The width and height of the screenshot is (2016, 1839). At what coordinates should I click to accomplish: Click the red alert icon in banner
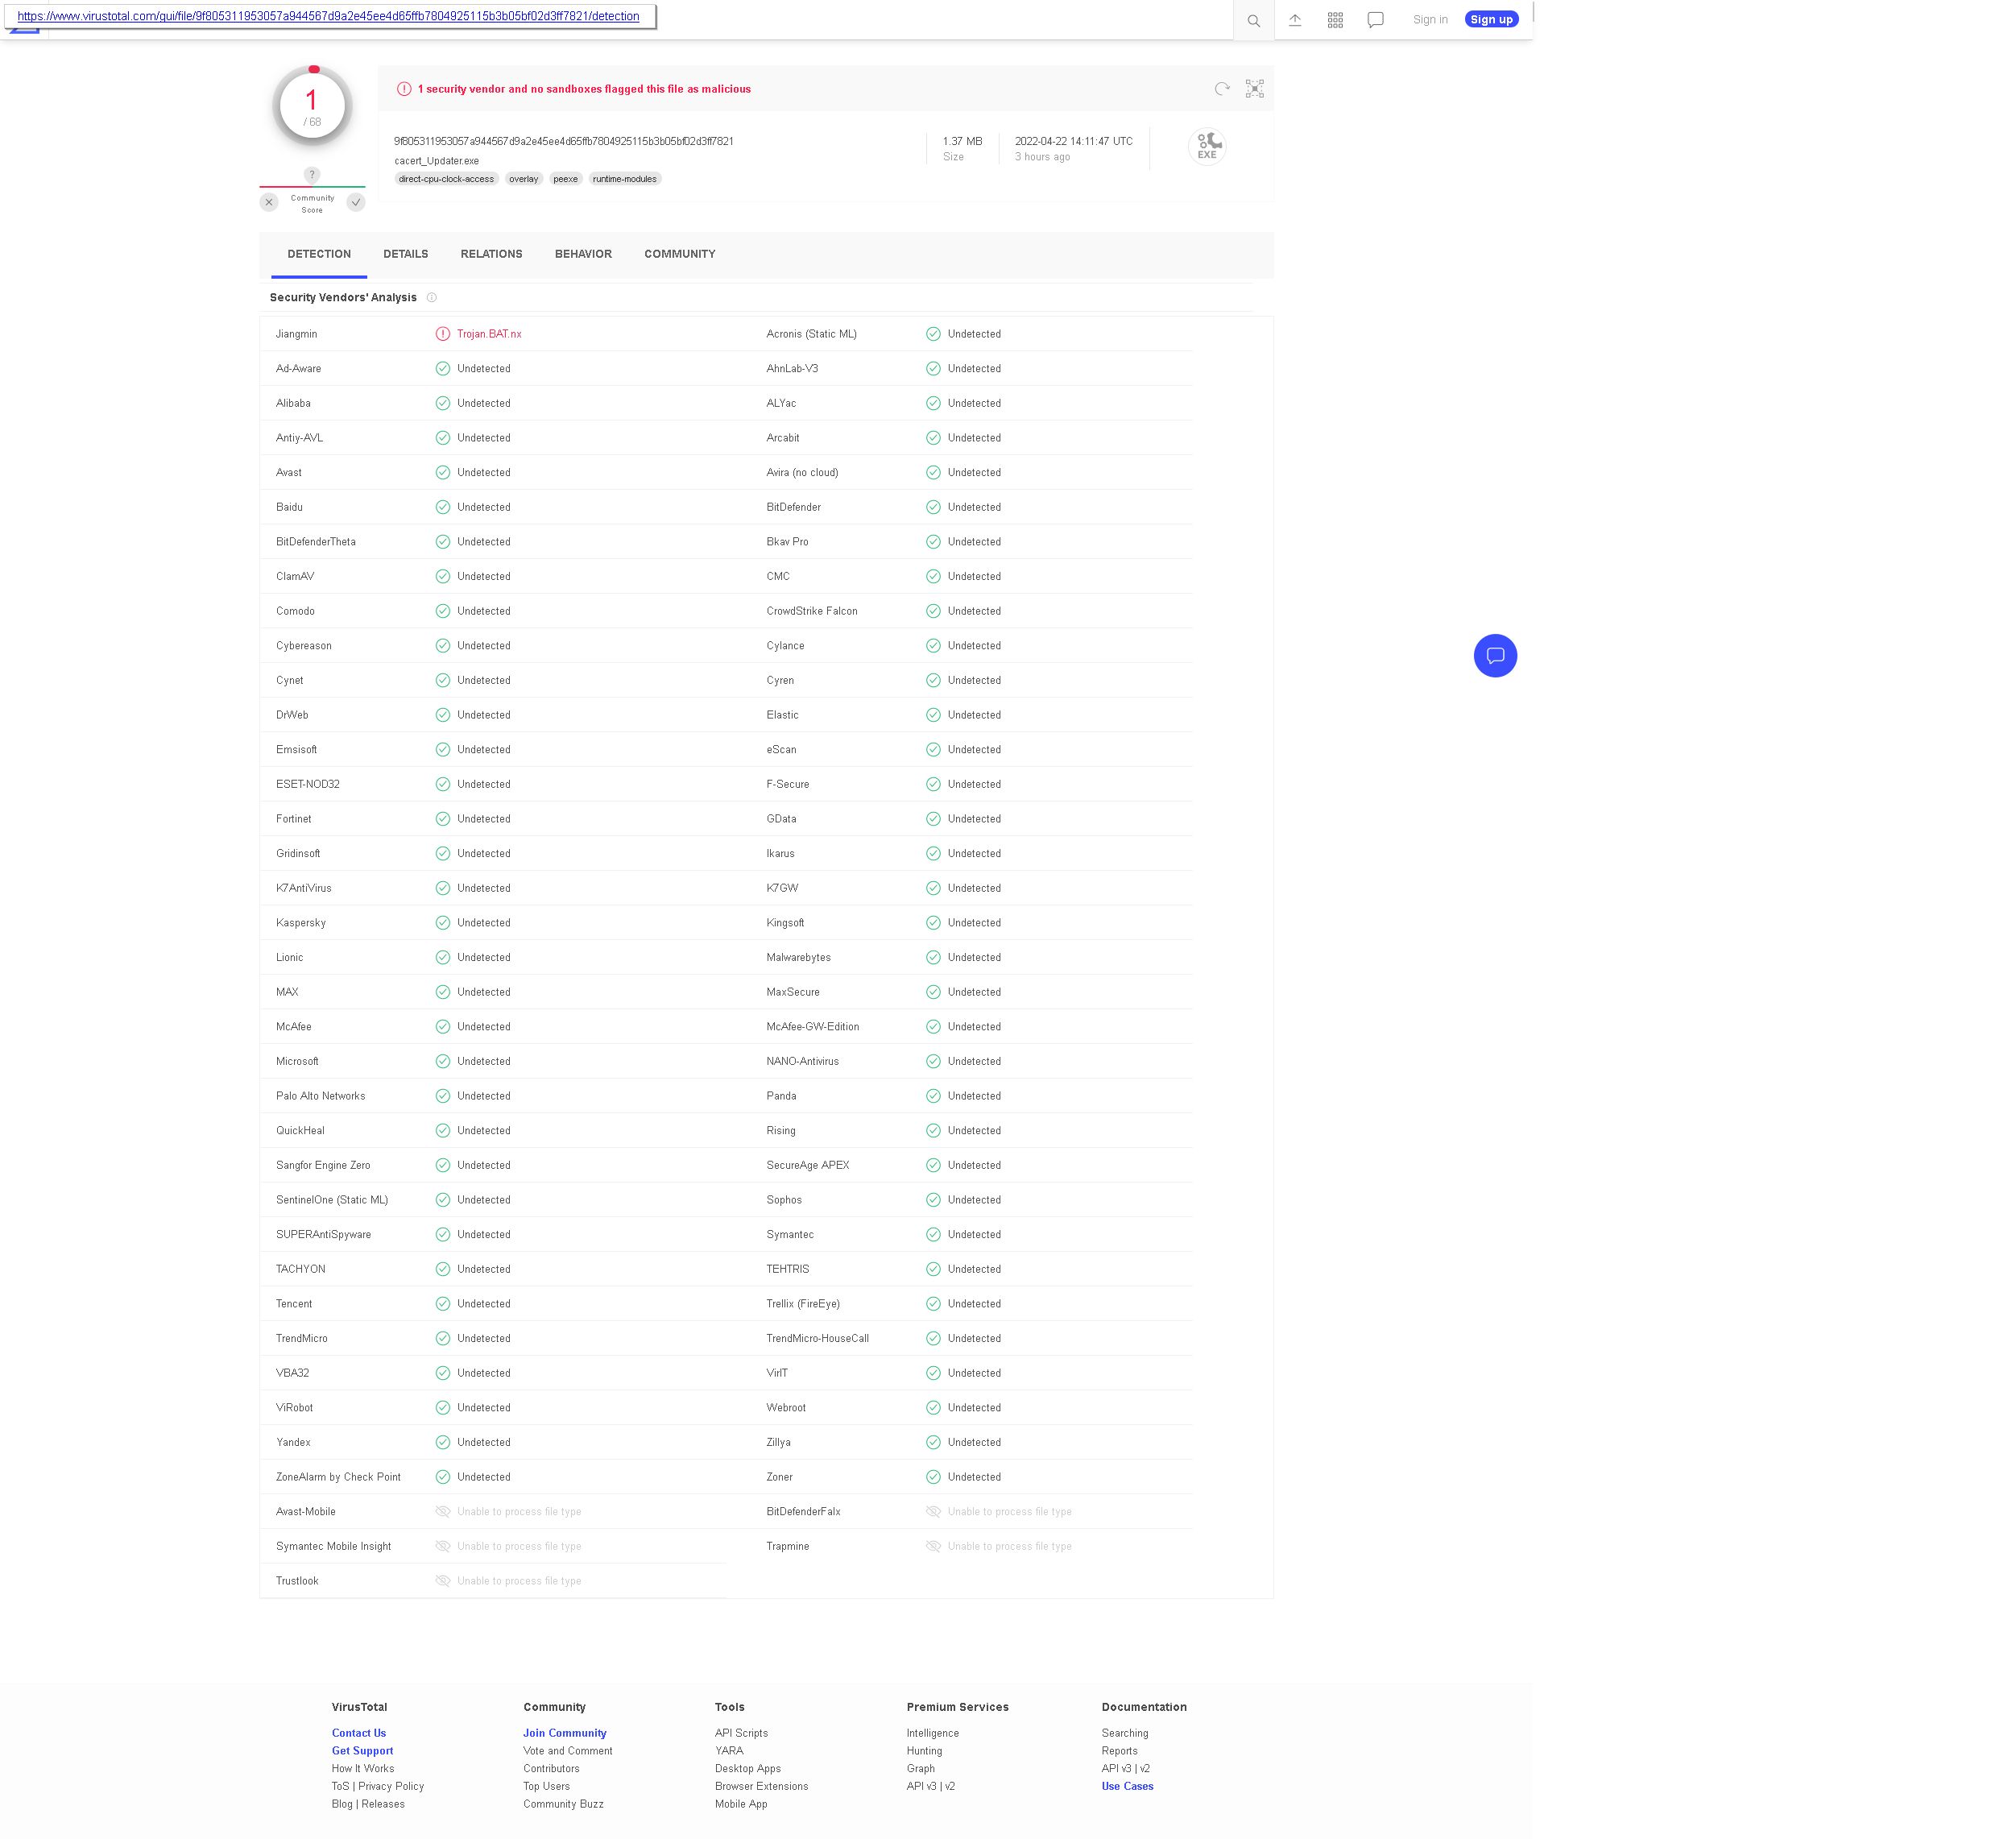tap(404, 89)
